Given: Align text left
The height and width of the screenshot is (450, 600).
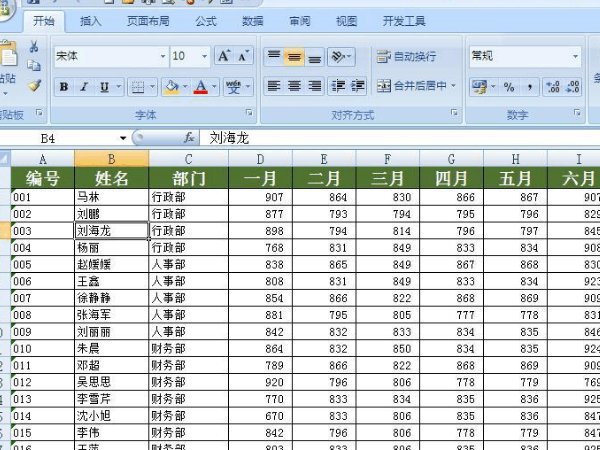Looking at the screenshot, I should [274, 86].
